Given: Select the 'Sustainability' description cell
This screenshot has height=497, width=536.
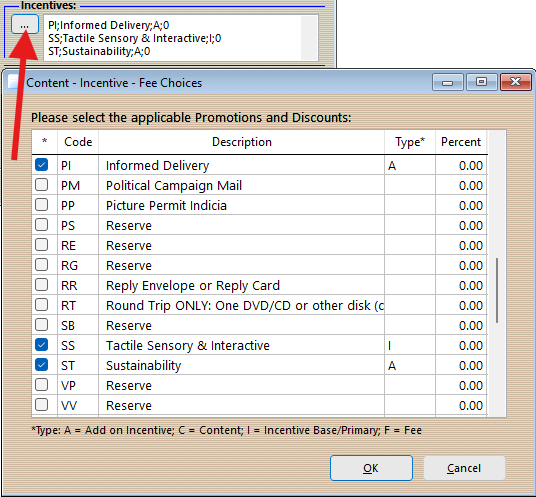Looking at the screenshot, I should coord(242,365).
